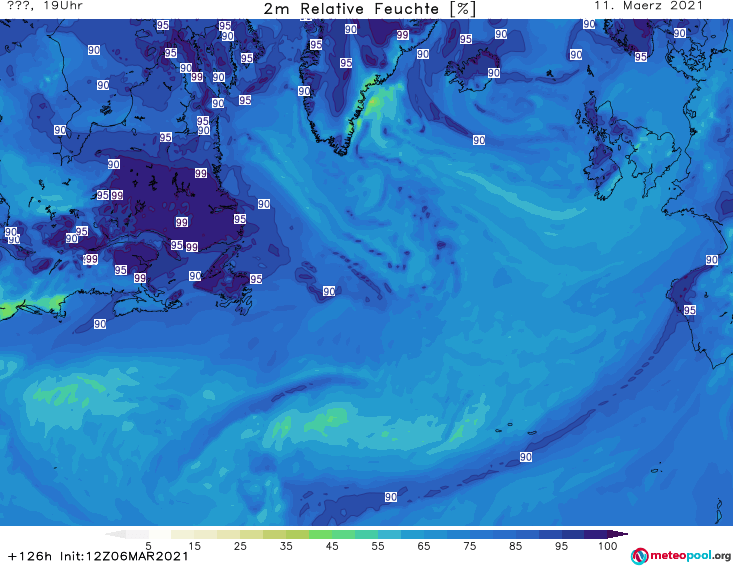Click the '5' value on the color scale
The width and height of the screenshot is (733, 566).
click(x=148, y=546)
